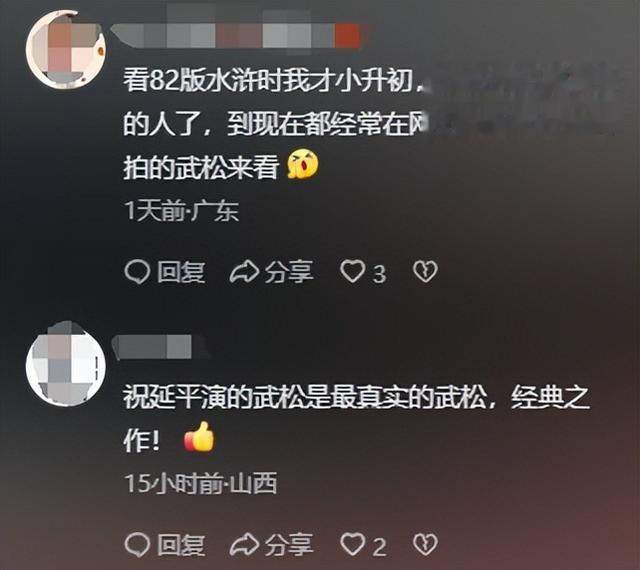Screen dimensions: 640x570
Task: Select the 祝延平演的武松 comment text
Action: coord(356,418)
